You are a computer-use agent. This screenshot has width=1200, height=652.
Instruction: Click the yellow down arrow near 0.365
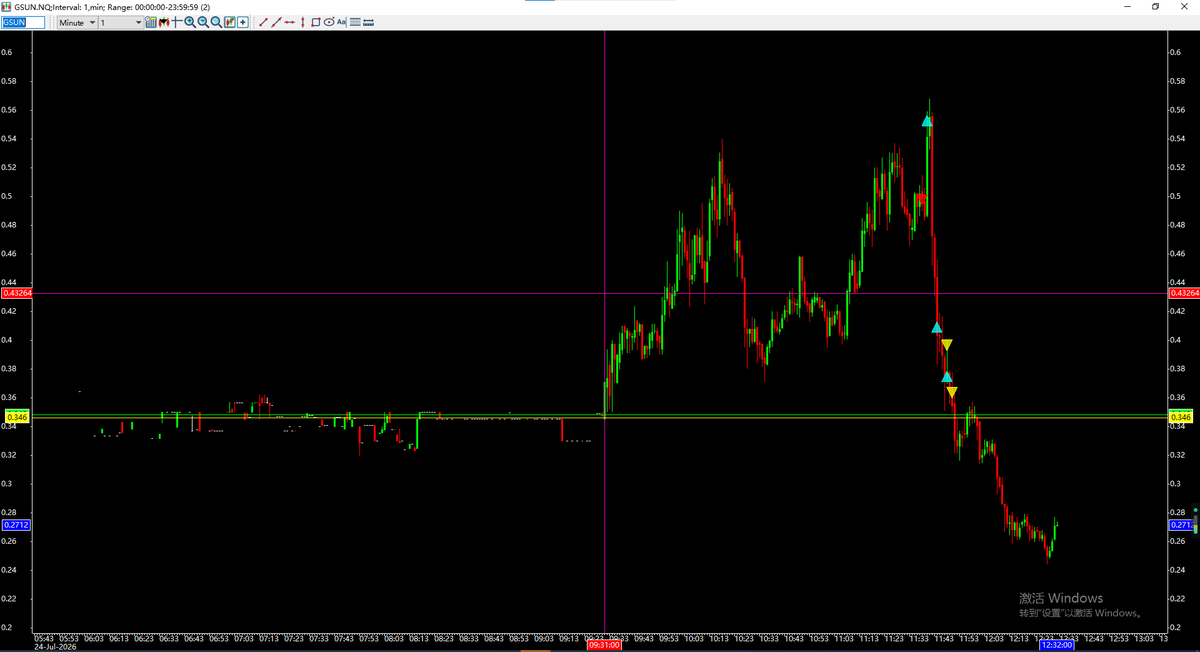coord(952,392)
